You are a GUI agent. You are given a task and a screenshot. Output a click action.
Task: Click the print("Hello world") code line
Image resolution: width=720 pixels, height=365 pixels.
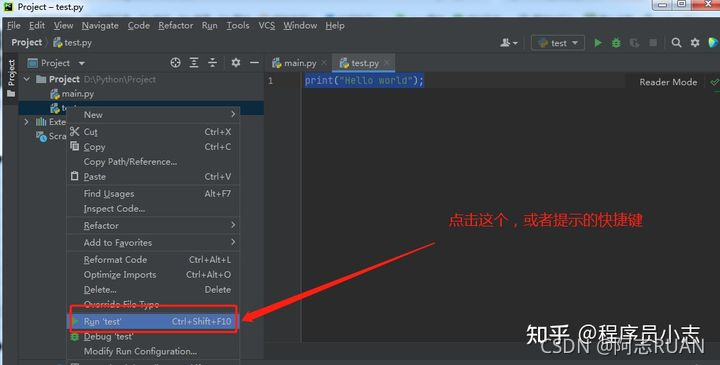[364, 81]
